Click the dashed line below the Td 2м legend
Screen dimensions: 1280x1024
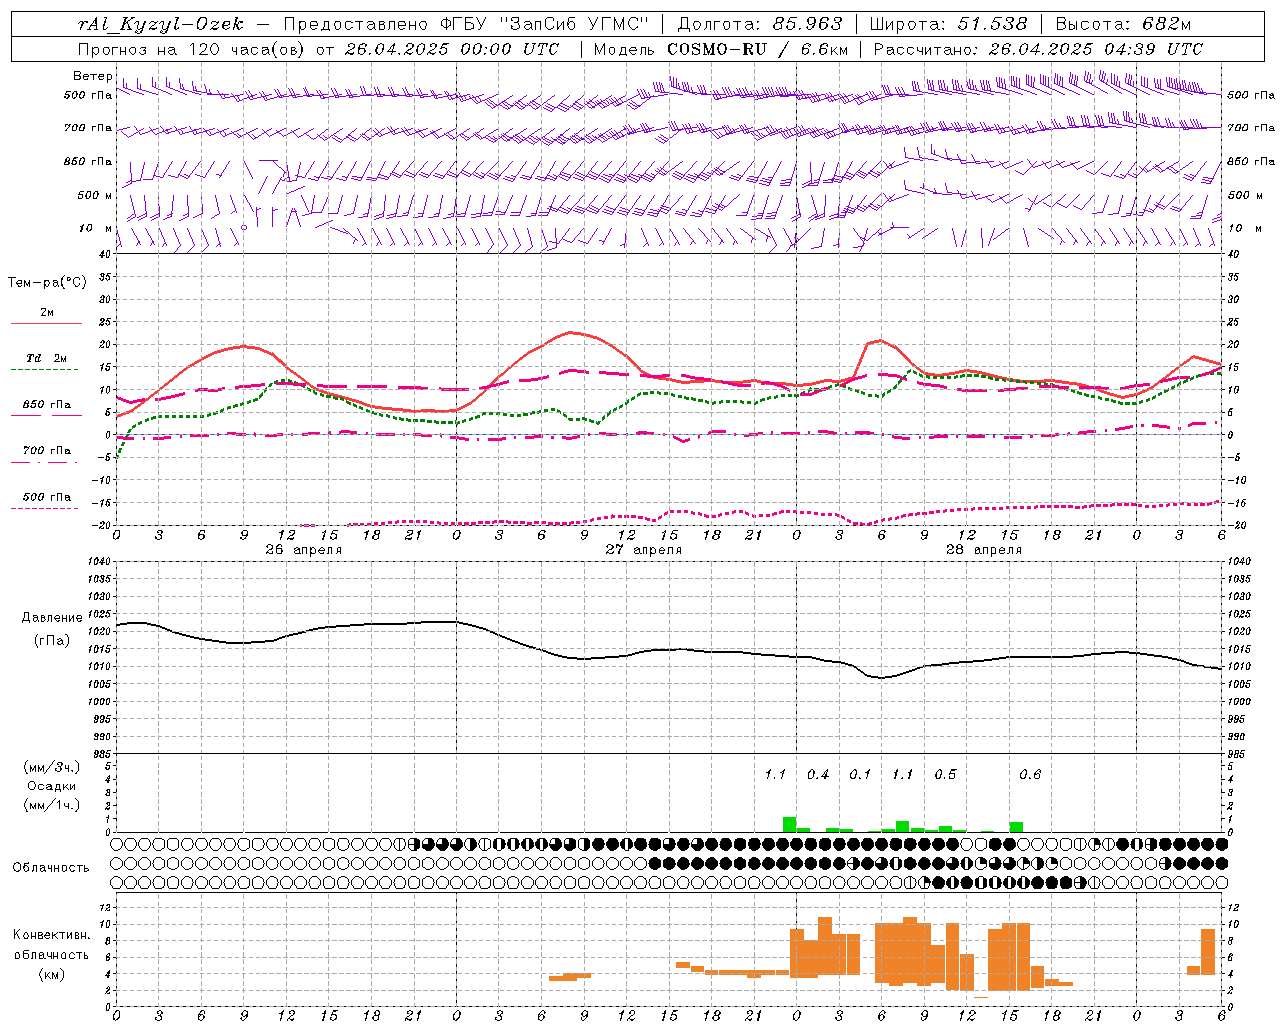pos(44,369)
